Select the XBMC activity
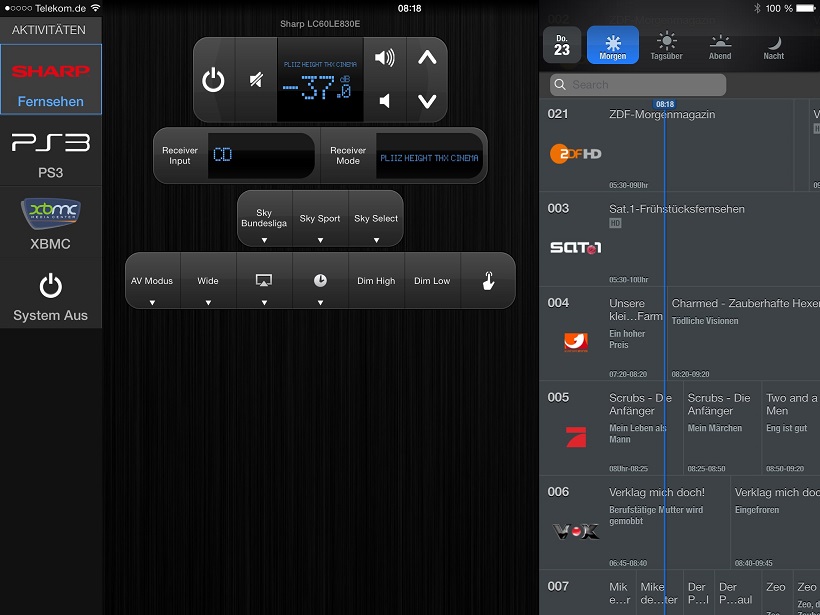Viewport: 820px width, 615px height. (x=51, y=224)
